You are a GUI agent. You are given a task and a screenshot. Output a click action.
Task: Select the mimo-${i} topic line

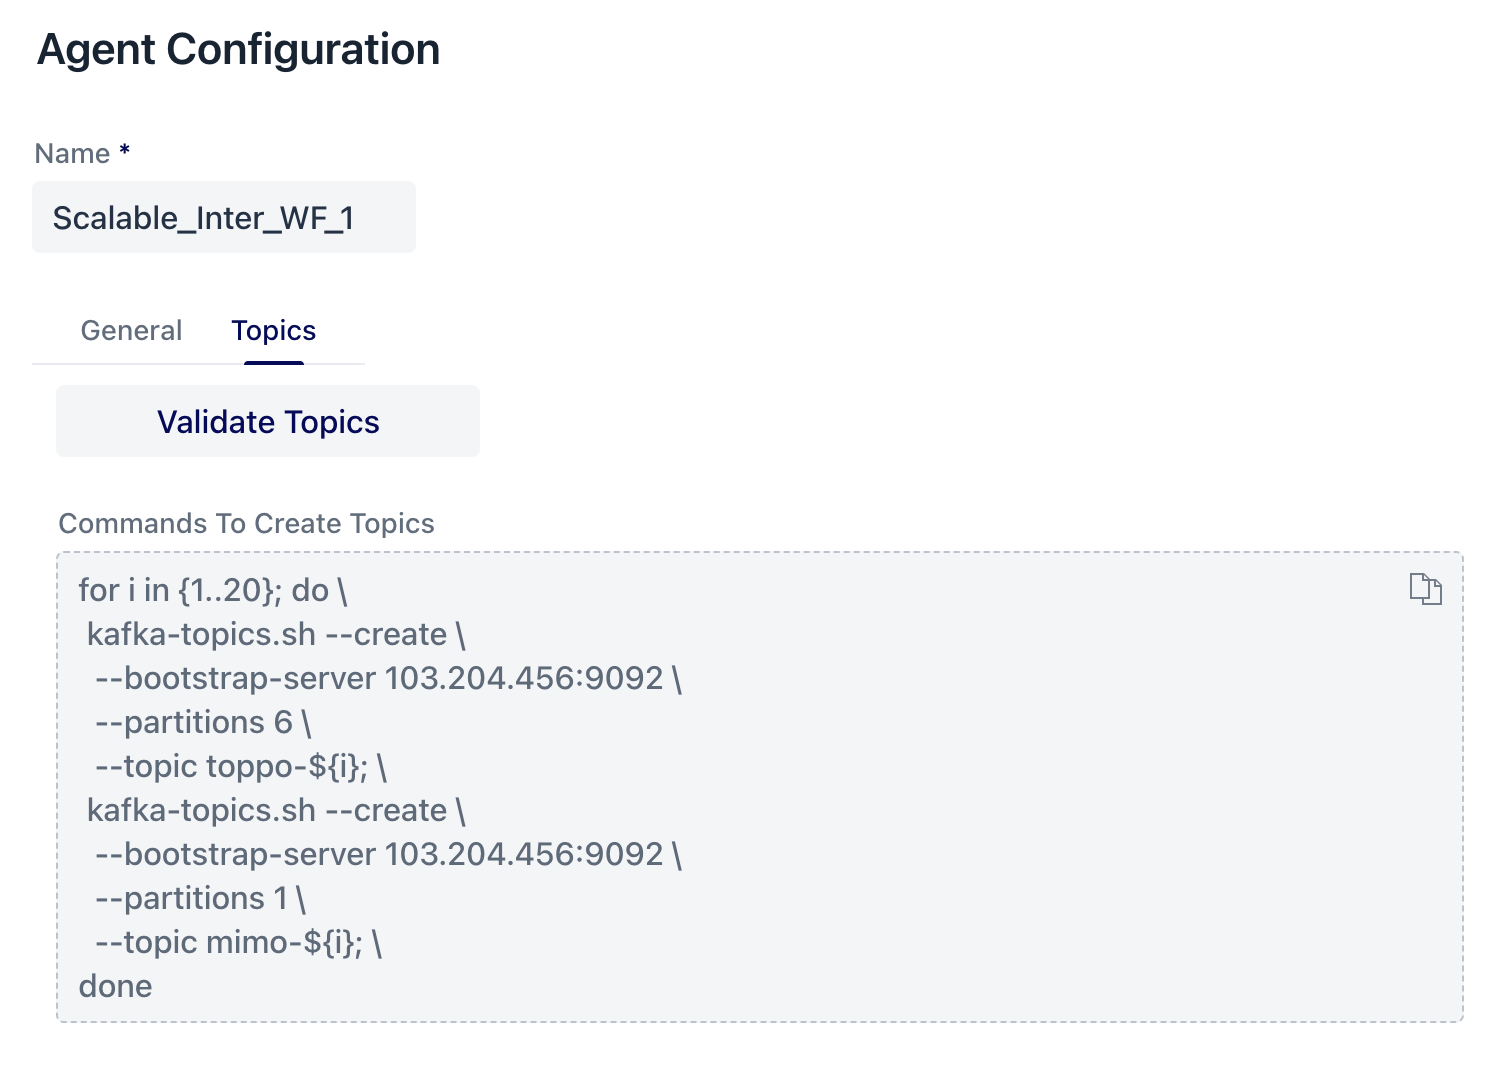(x=238, y=941)
